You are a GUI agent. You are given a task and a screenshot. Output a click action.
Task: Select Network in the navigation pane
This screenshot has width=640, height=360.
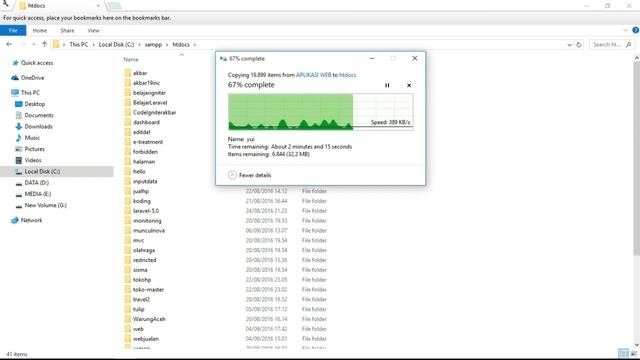27,220
